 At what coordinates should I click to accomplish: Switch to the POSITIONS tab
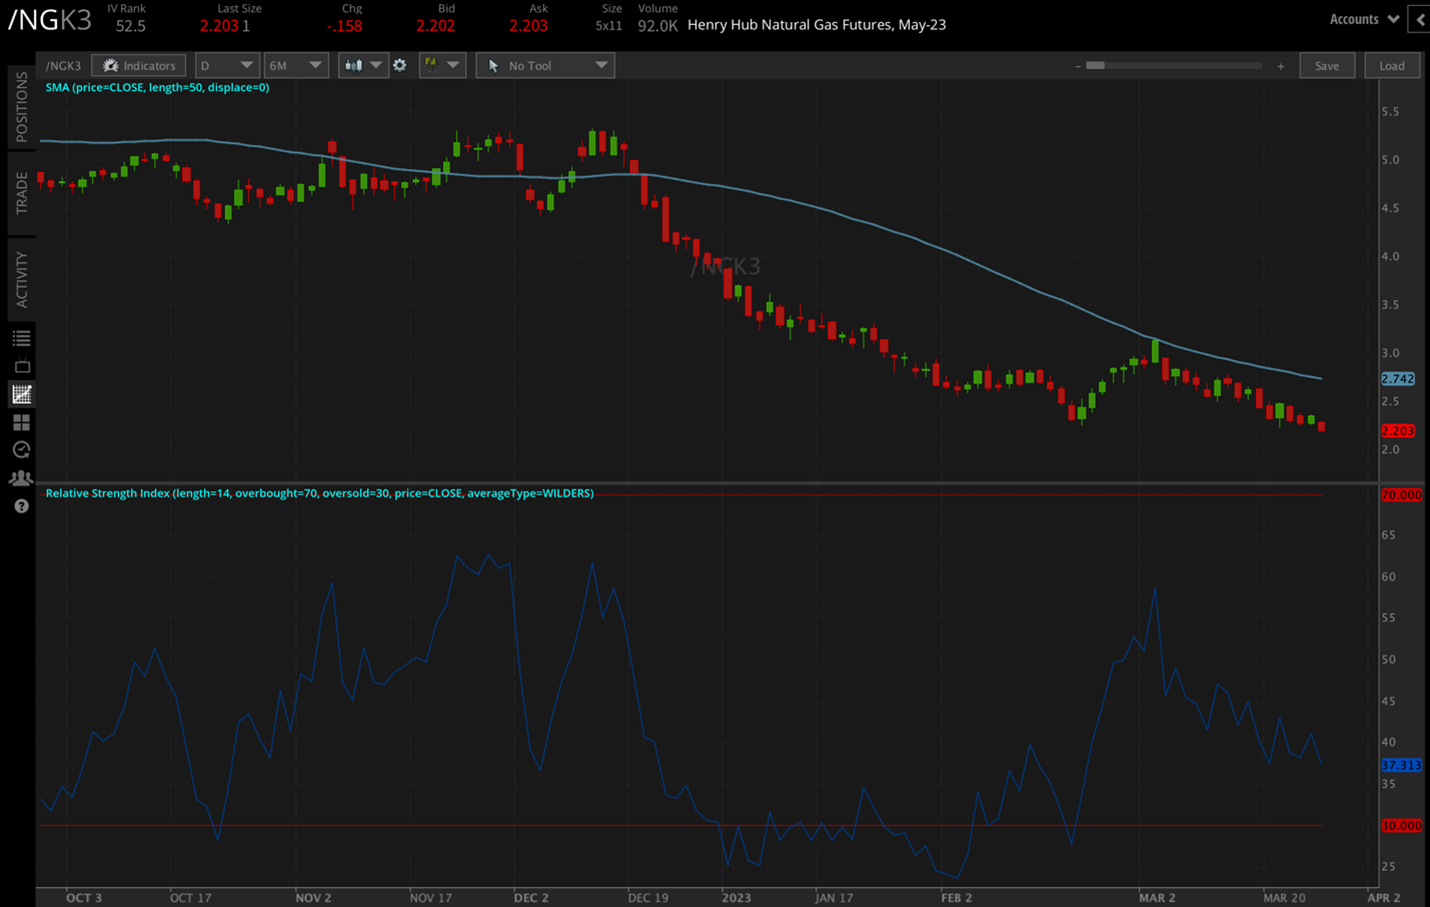20,108
